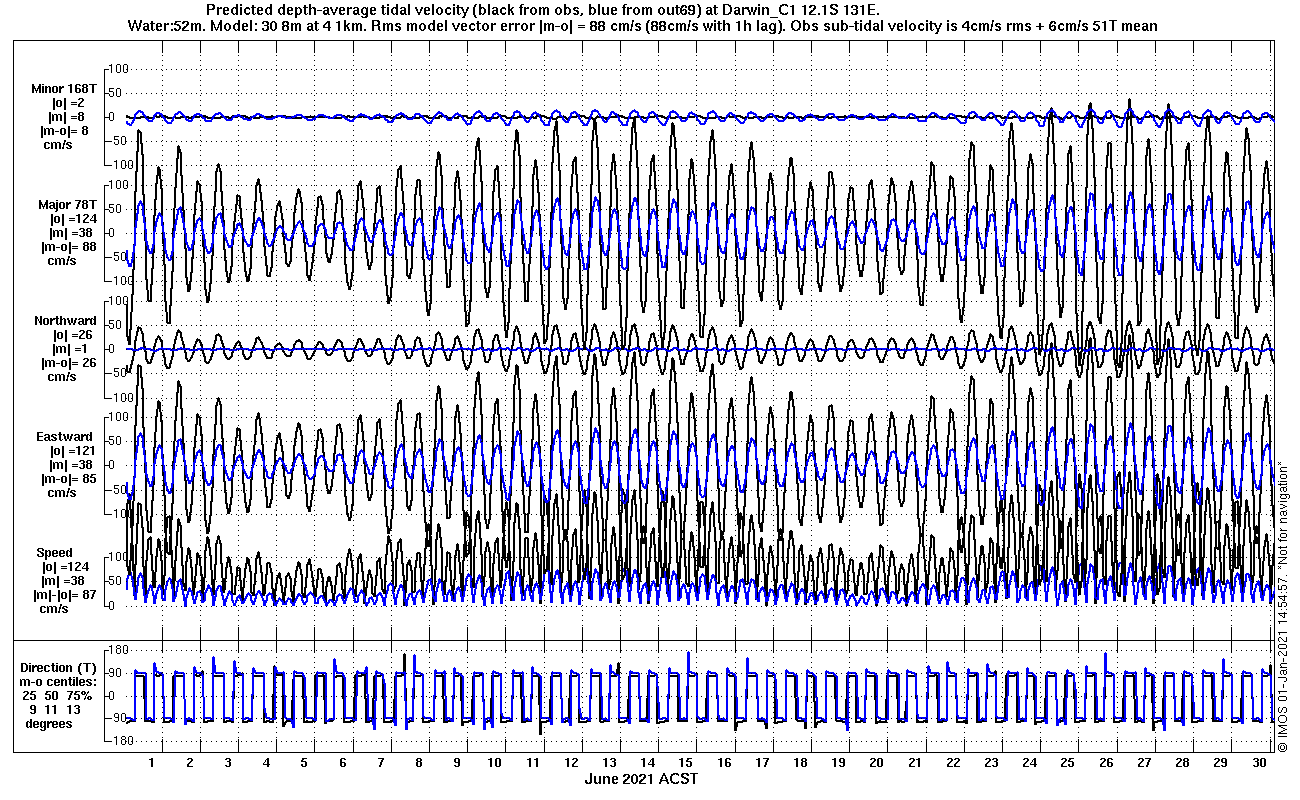Screen dimensions: 1300x800
Task: Click the IMOS 'Not for navigation' vertical text
Action: coord(1282,605)
